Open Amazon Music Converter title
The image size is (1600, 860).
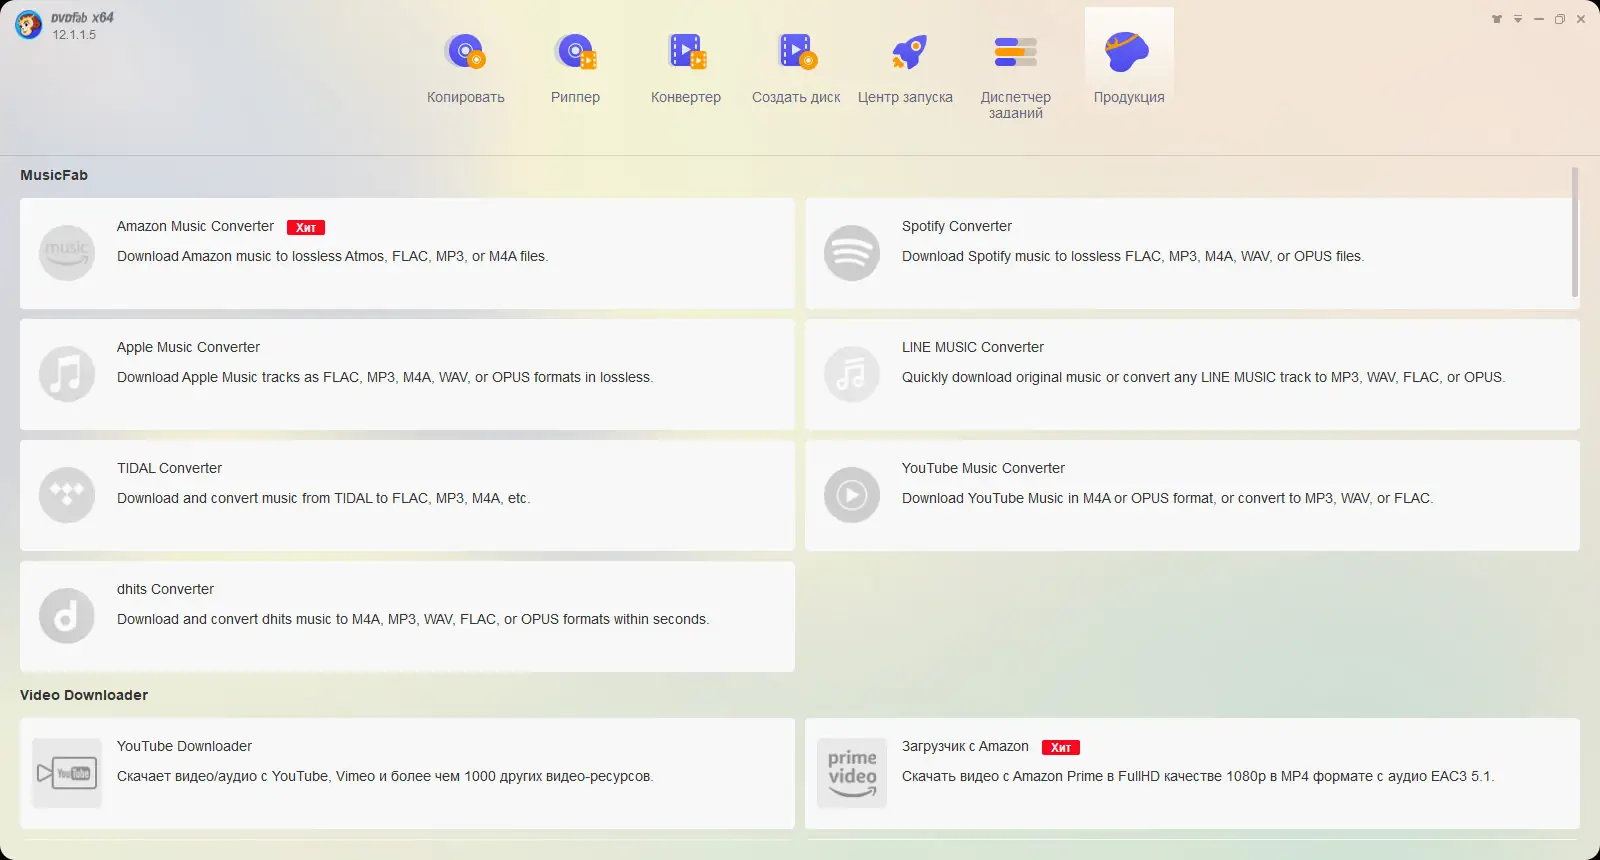tap(195, 226)
